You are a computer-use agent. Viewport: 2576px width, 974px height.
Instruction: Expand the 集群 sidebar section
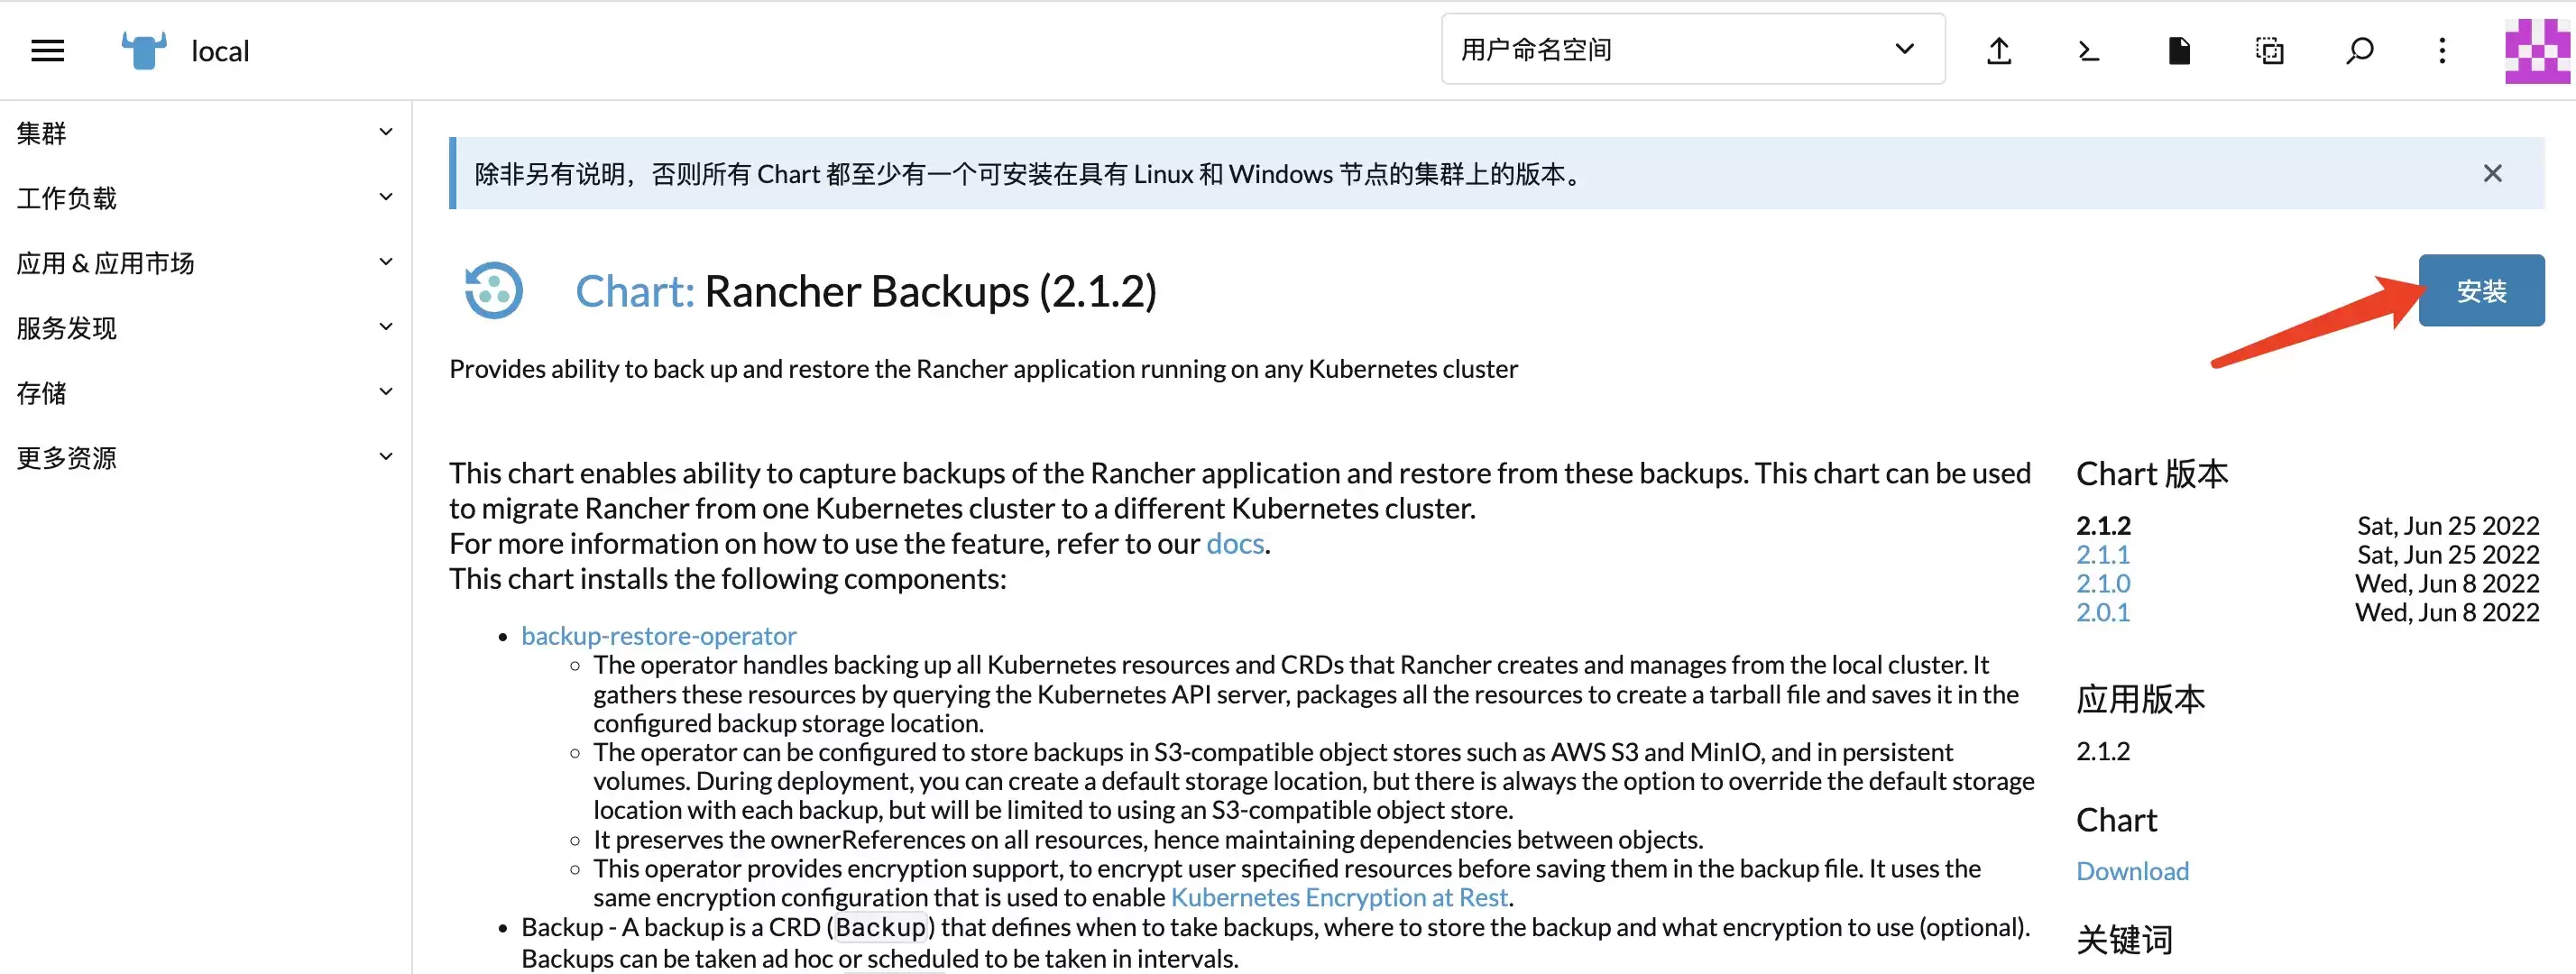point(204,133)
